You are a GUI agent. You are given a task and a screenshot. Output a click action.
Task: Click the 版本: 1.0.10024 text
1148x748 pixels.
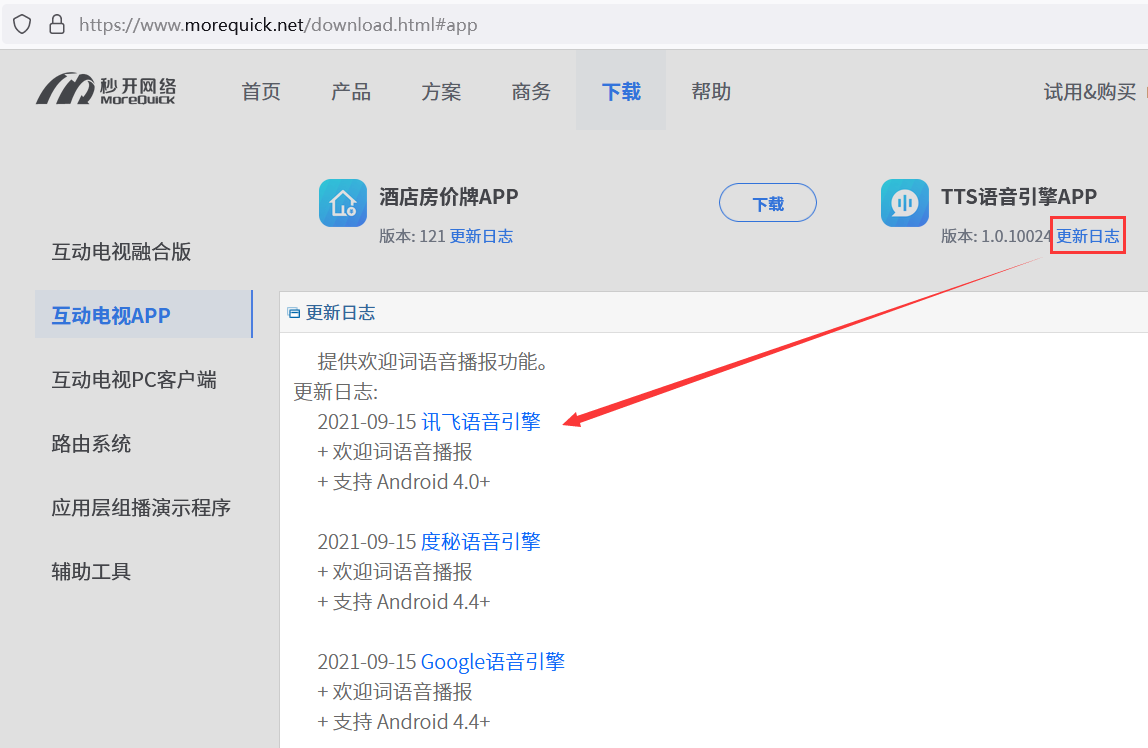click(996, 236)
